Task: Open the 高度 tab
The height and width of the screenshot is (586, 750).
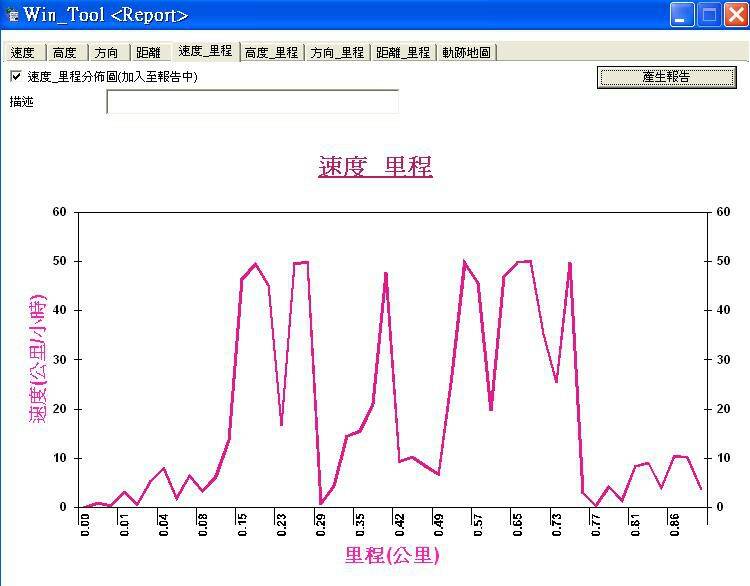Action: coord(65,53)
